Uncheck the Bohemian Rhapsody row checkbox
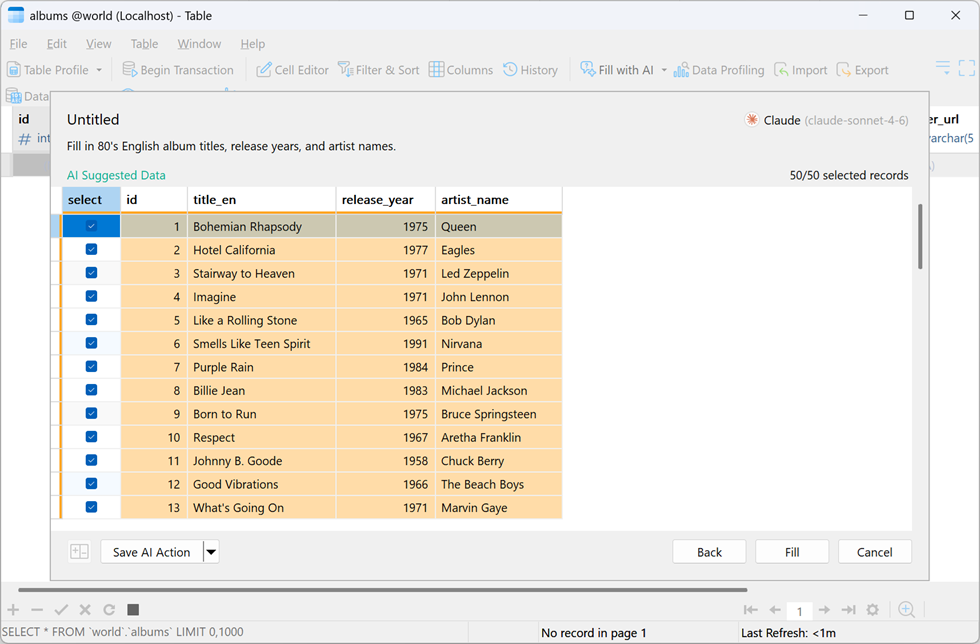Image resolution: width=980 pixels, height=644 pixels. pos(91,226)
